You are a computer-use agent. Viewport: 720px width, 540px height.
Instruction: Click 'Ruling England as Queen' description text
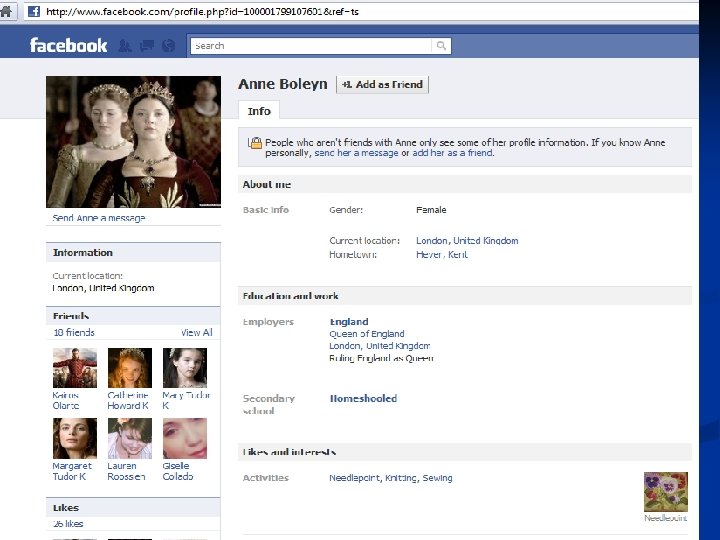[x=381, y=358]
